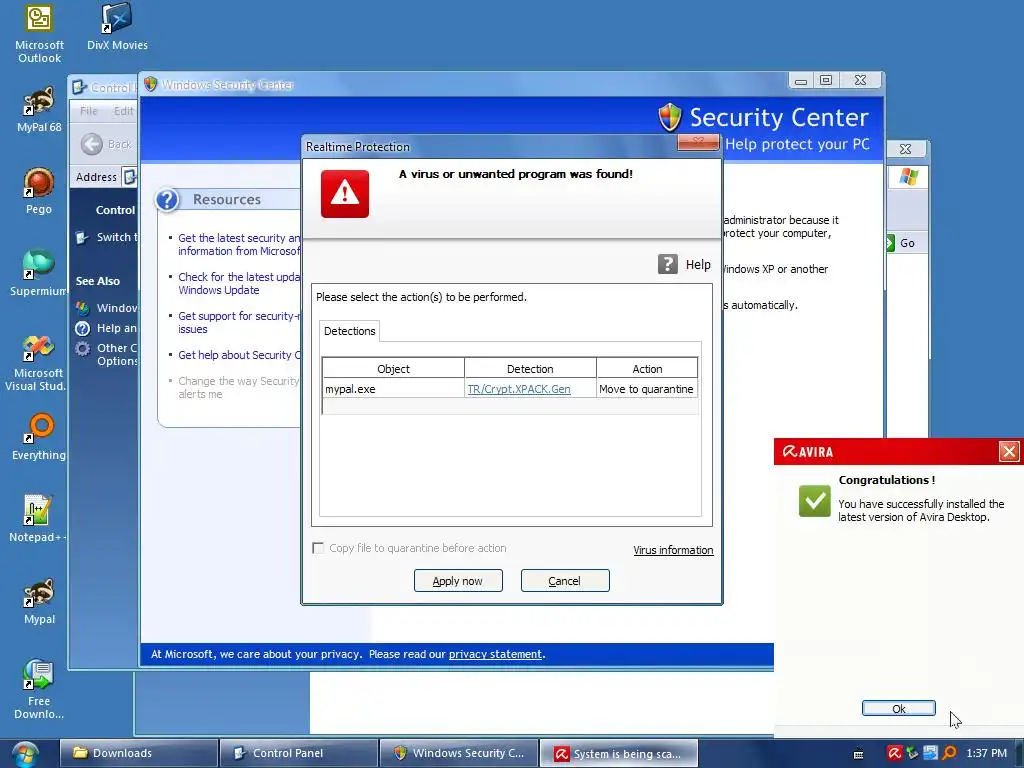Image resolution: width=1024 pixels, height=768 pixels.
Task: Close the Realtime Protection dialog
Action: tap(698, 142)
